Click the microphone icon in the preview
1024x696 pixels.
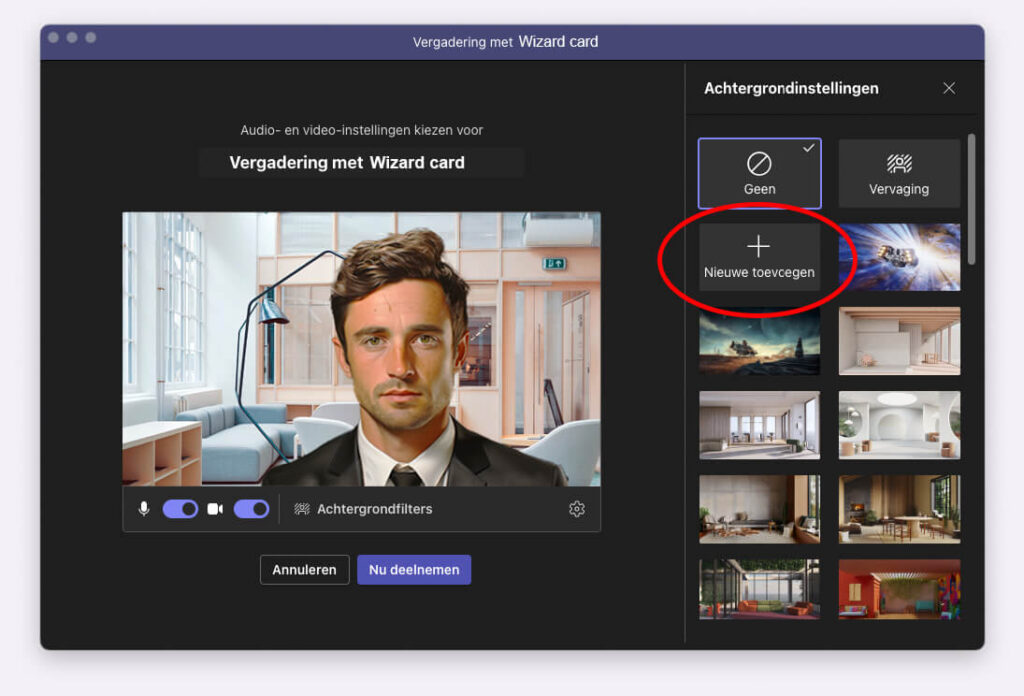click(143, 509)
